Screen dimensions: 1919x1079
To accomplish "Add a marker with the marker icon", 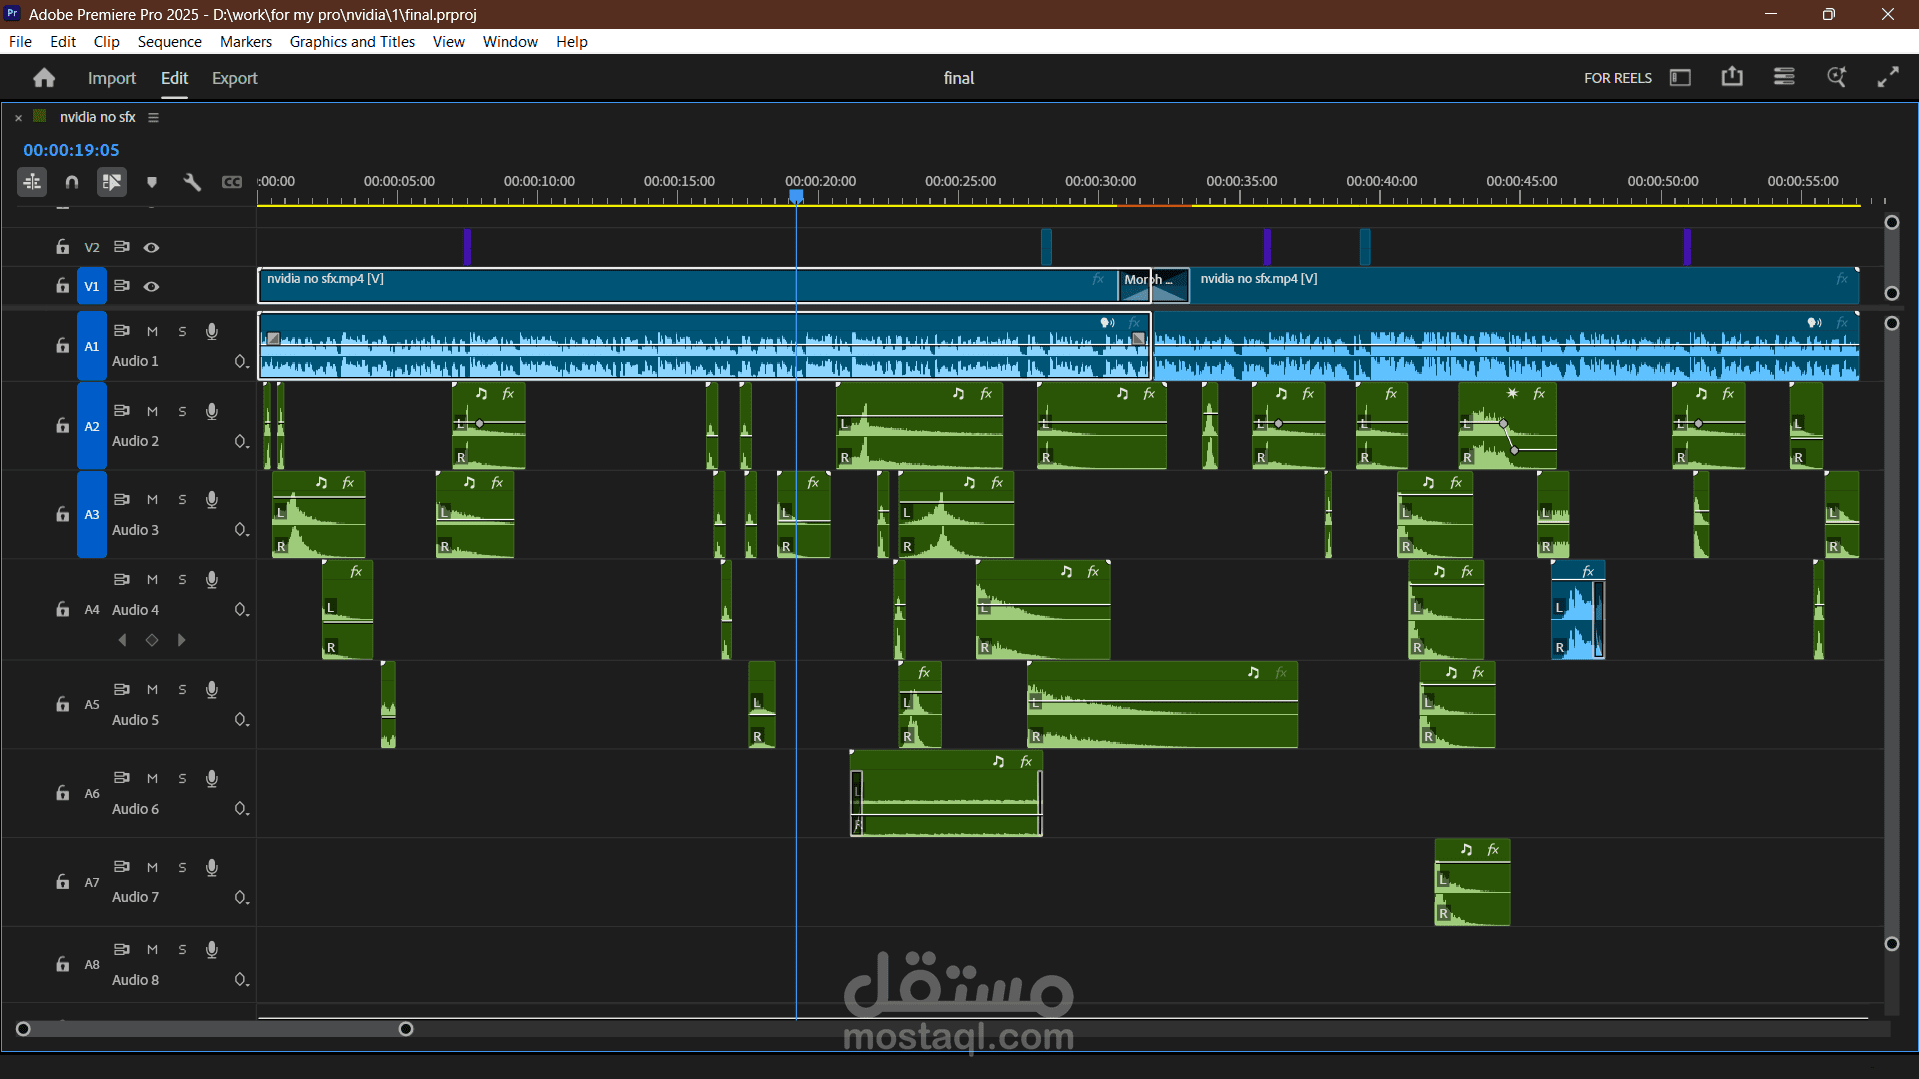I will click(152, 182).
